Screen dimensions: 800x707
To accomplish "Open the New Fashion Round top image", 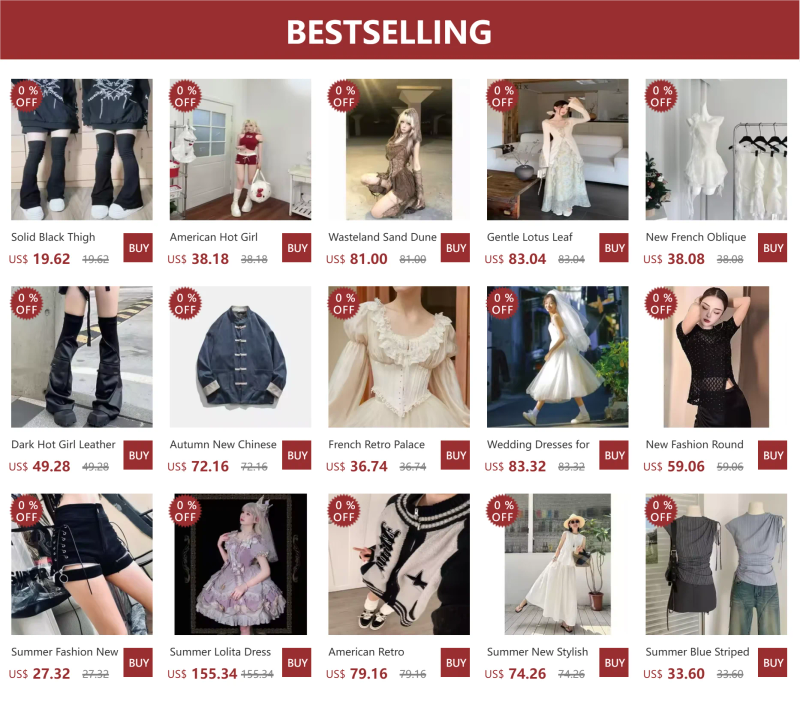I will 716,357.
